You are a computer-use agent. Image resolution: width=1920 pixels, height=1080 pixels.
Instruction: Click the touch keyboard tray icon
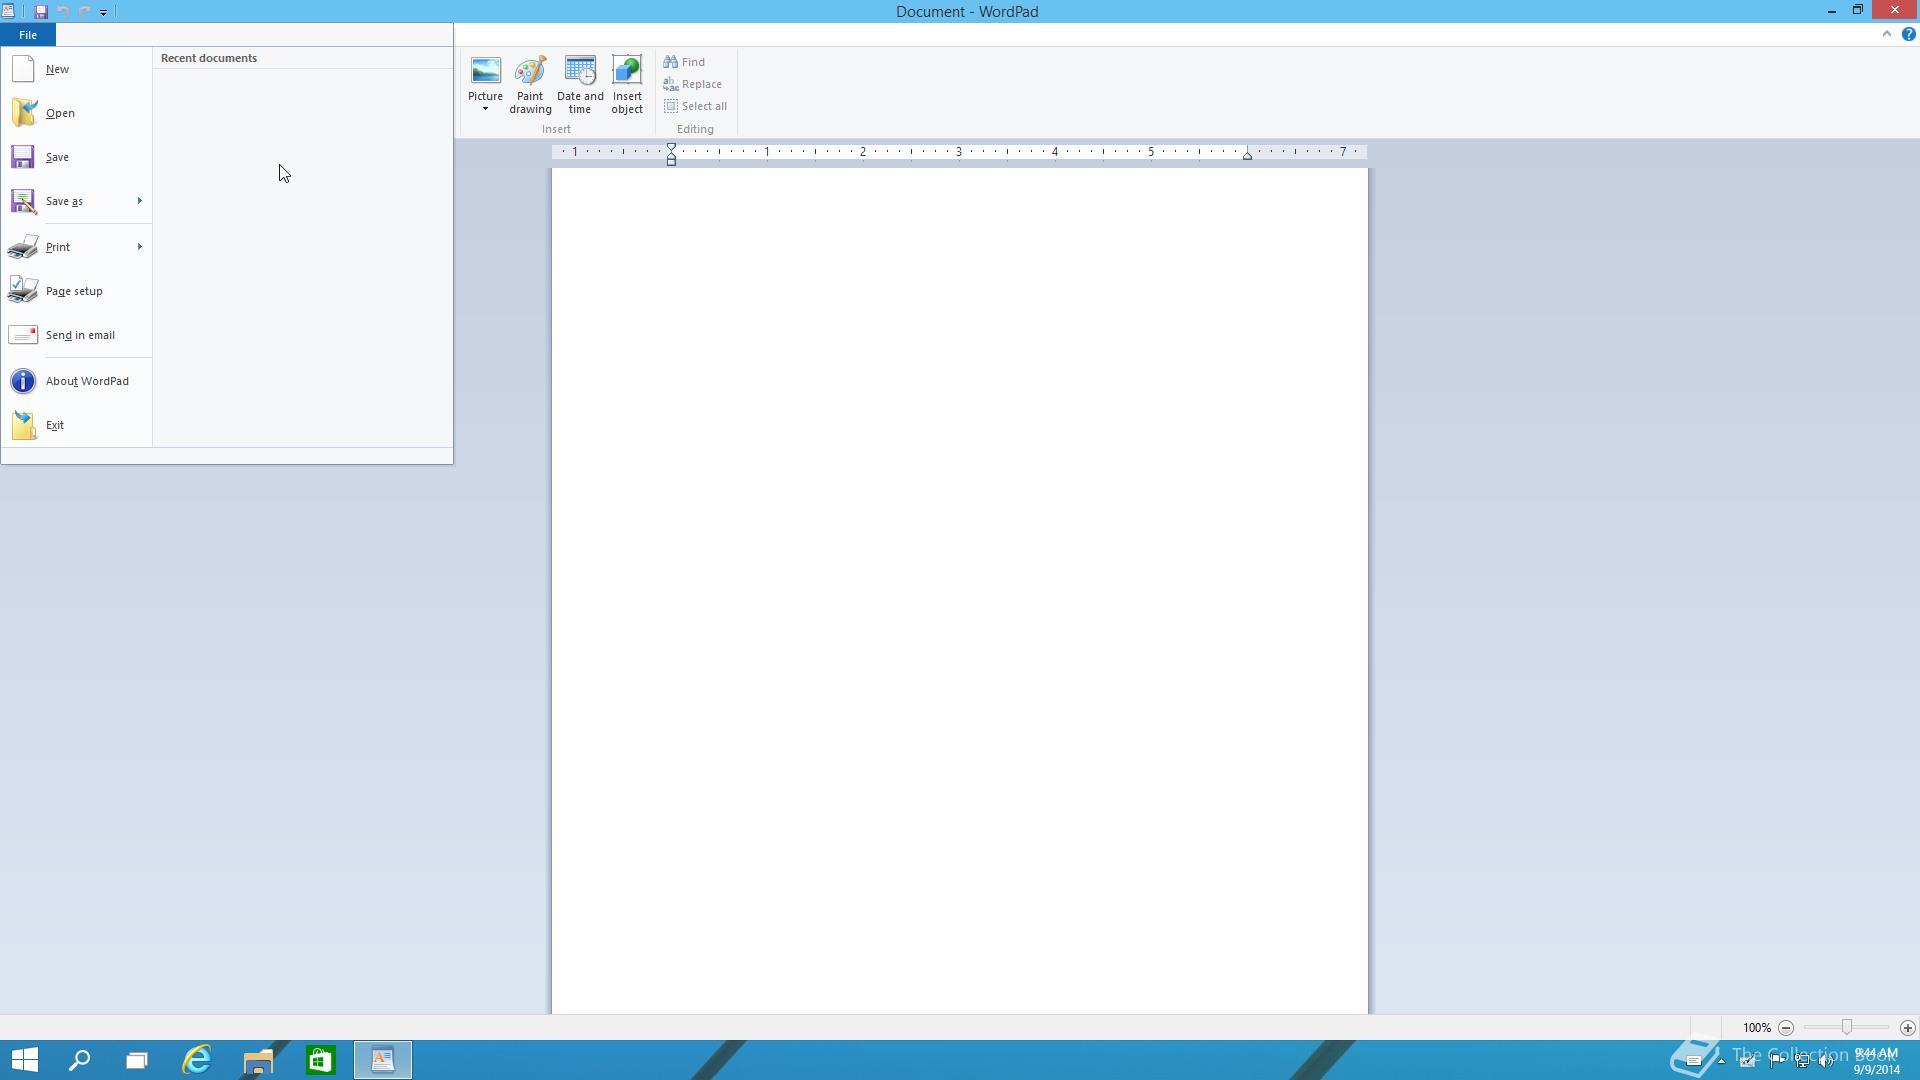point(1694,1061)
